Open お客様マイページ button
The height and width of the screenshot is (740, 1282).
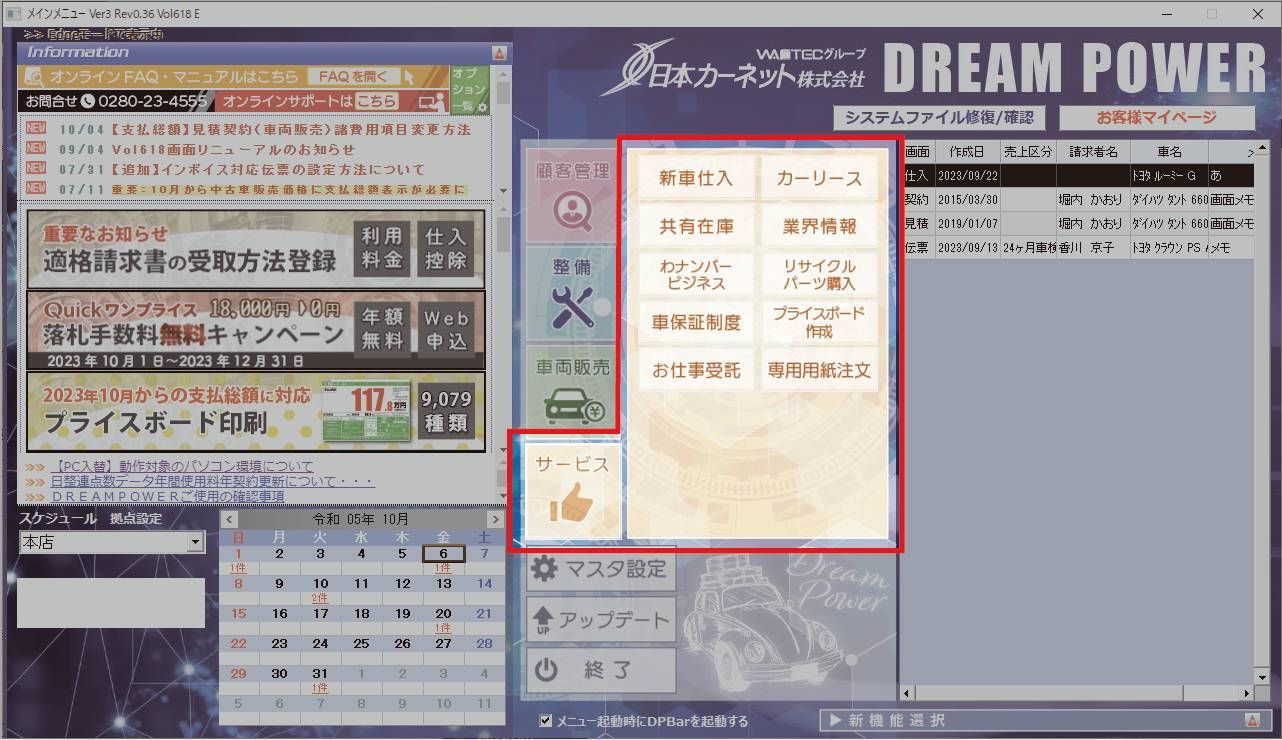[1157, 117]
